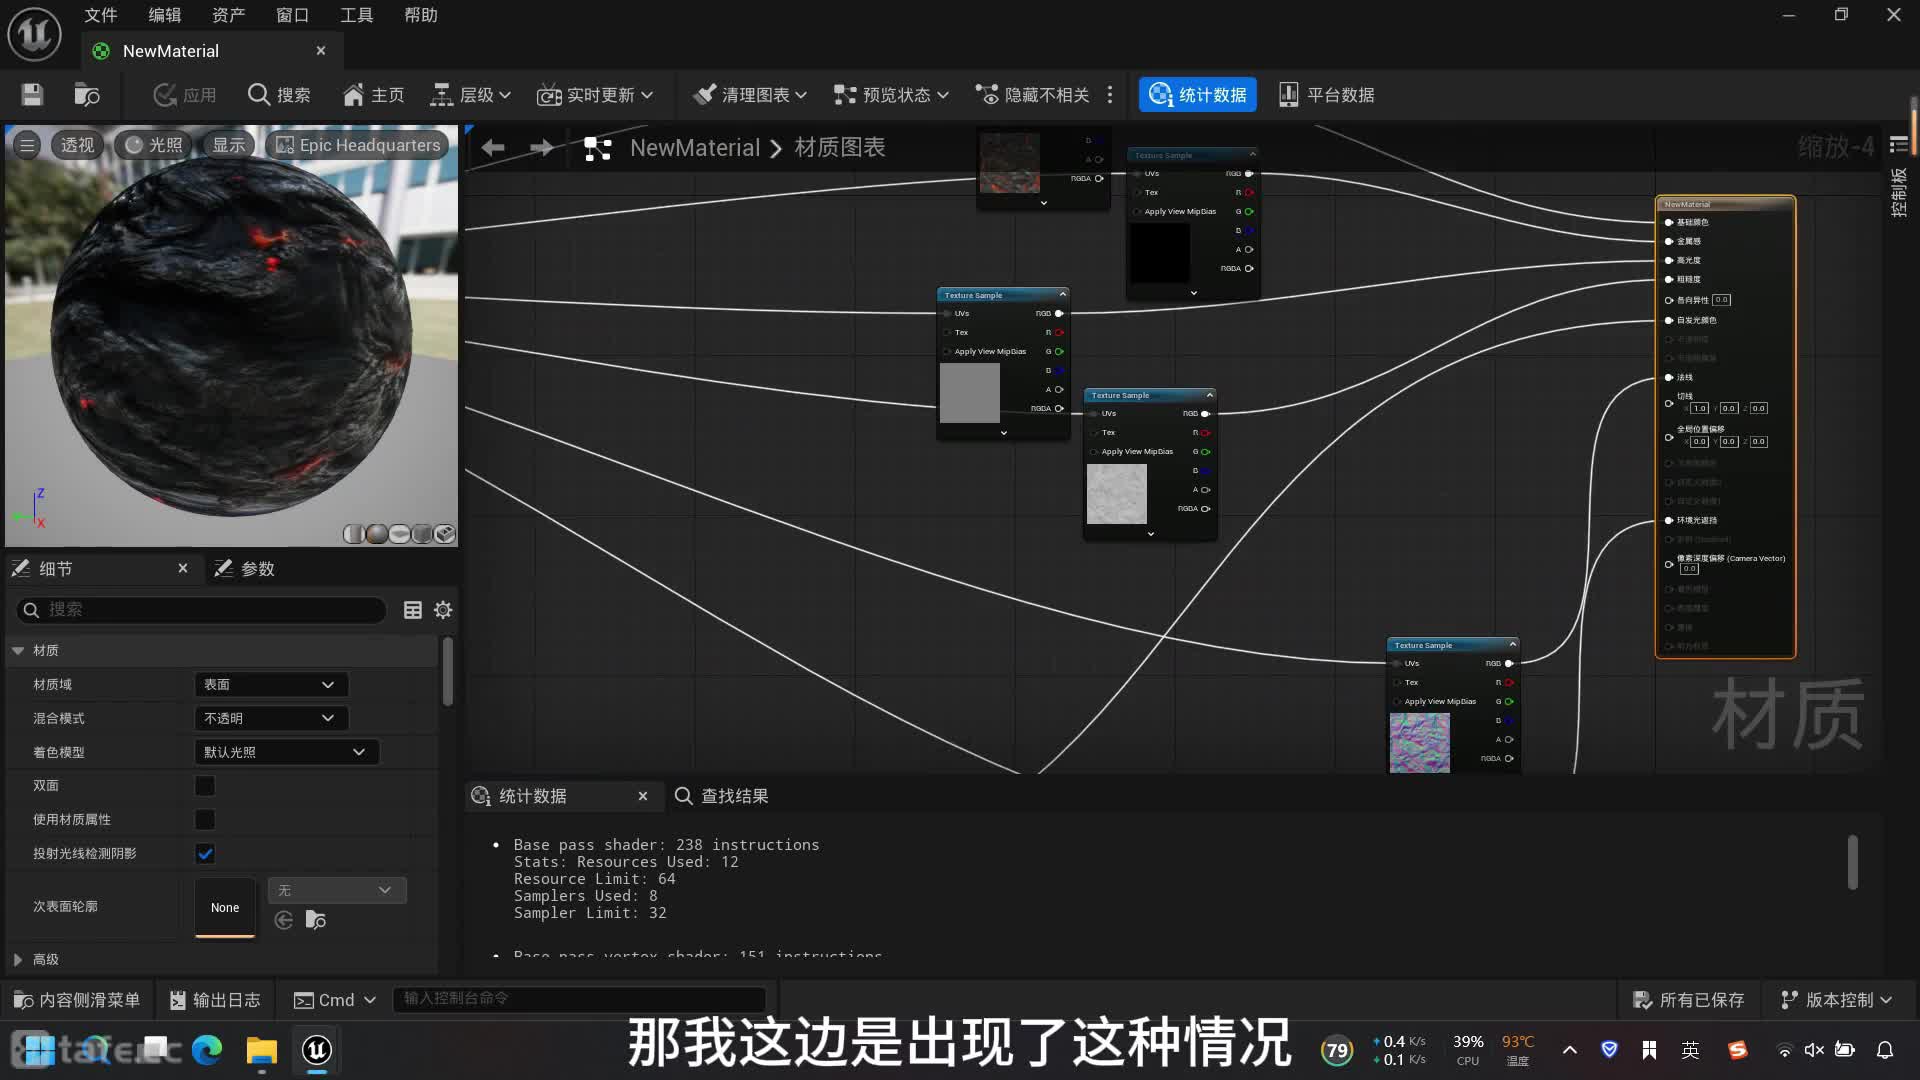Open the 工具 menu

point(356,15)
